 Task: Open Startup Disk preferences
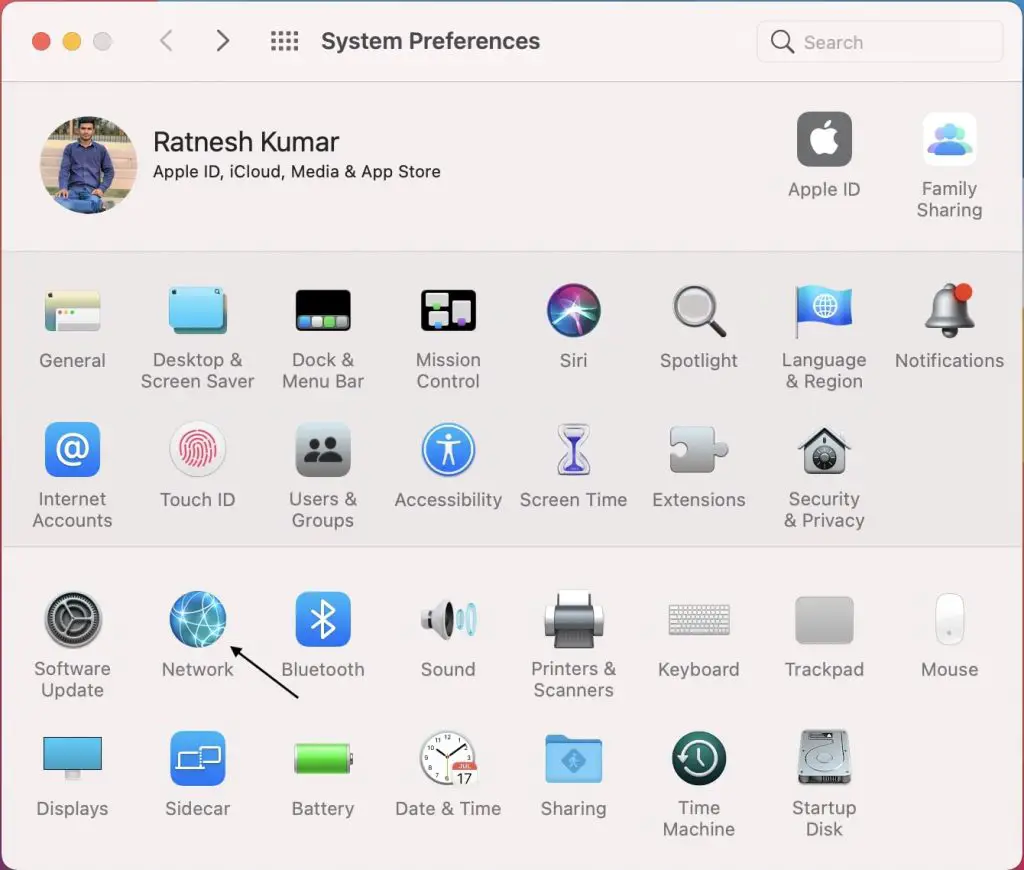click(x=824, y=758)
